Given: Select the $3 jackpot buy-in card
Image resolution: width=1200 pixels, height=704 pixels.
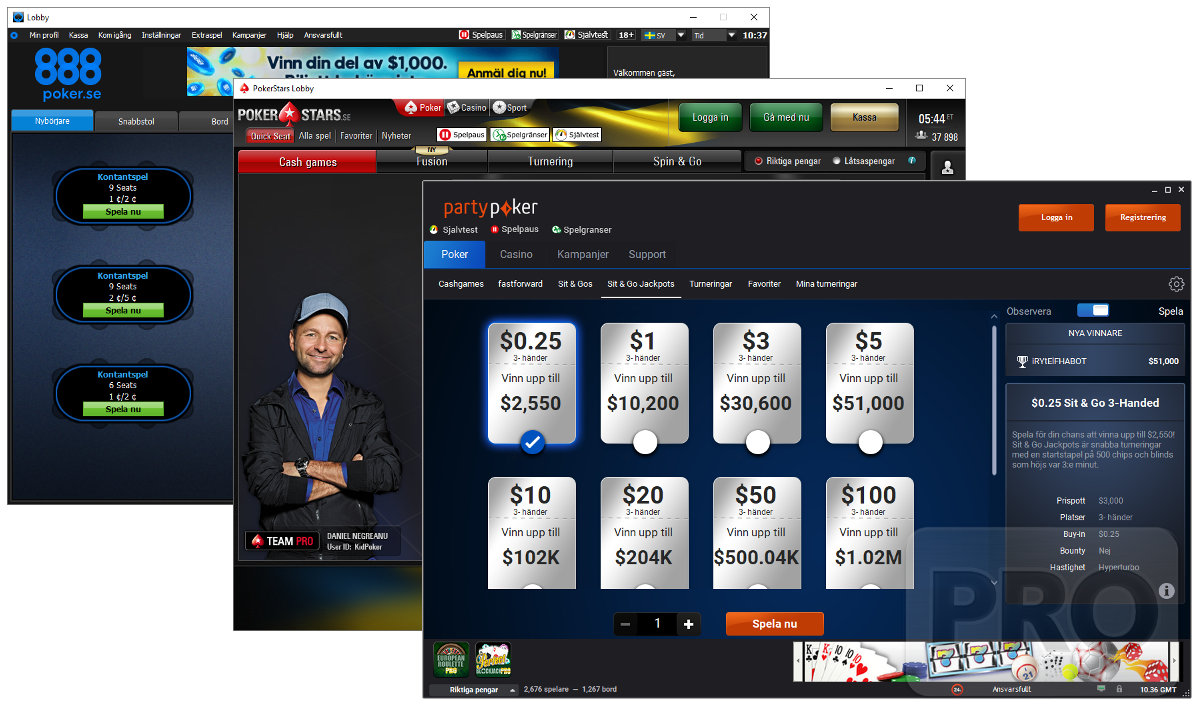Looking at the screenshot, I should (x=757, y=383).
